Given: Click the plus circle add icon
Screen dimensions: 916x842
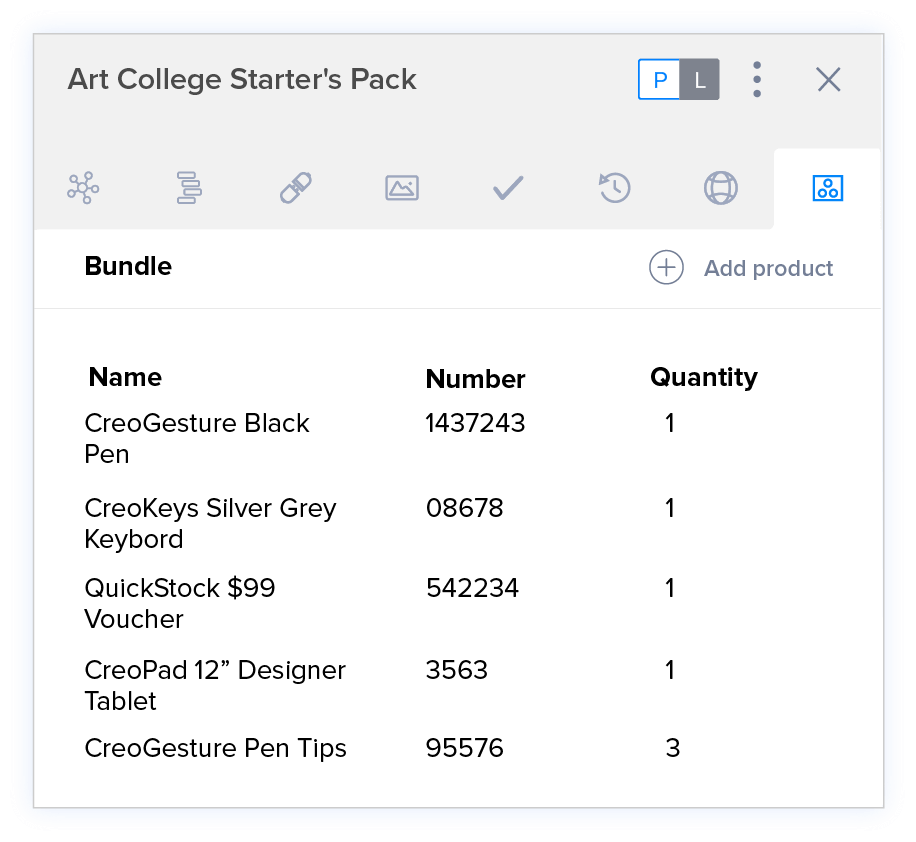Looking at the screenshot, I should [667, 268].
